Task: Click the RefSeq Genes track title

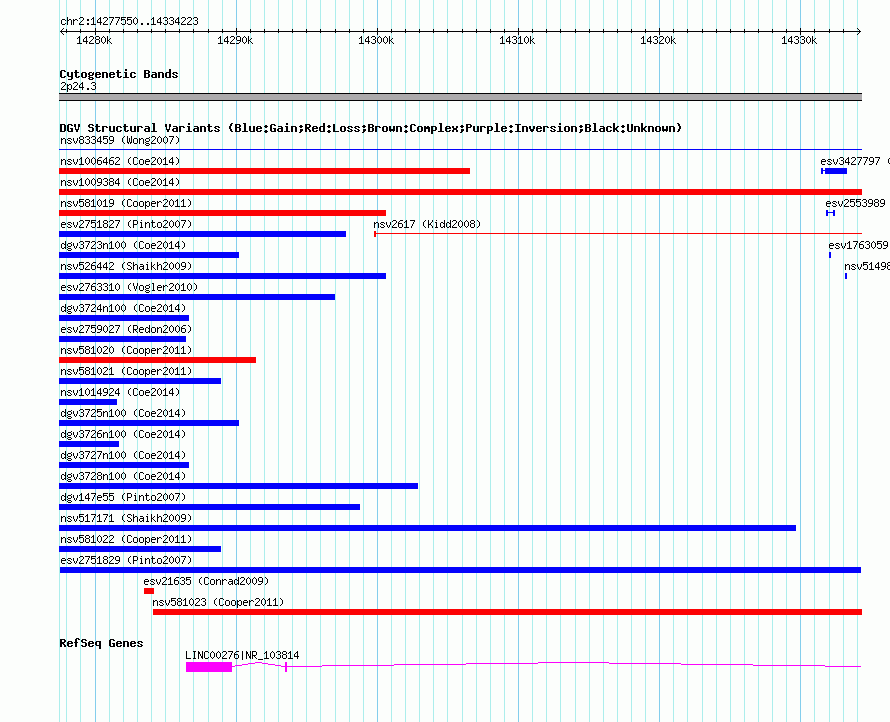Action: point(102,643)
